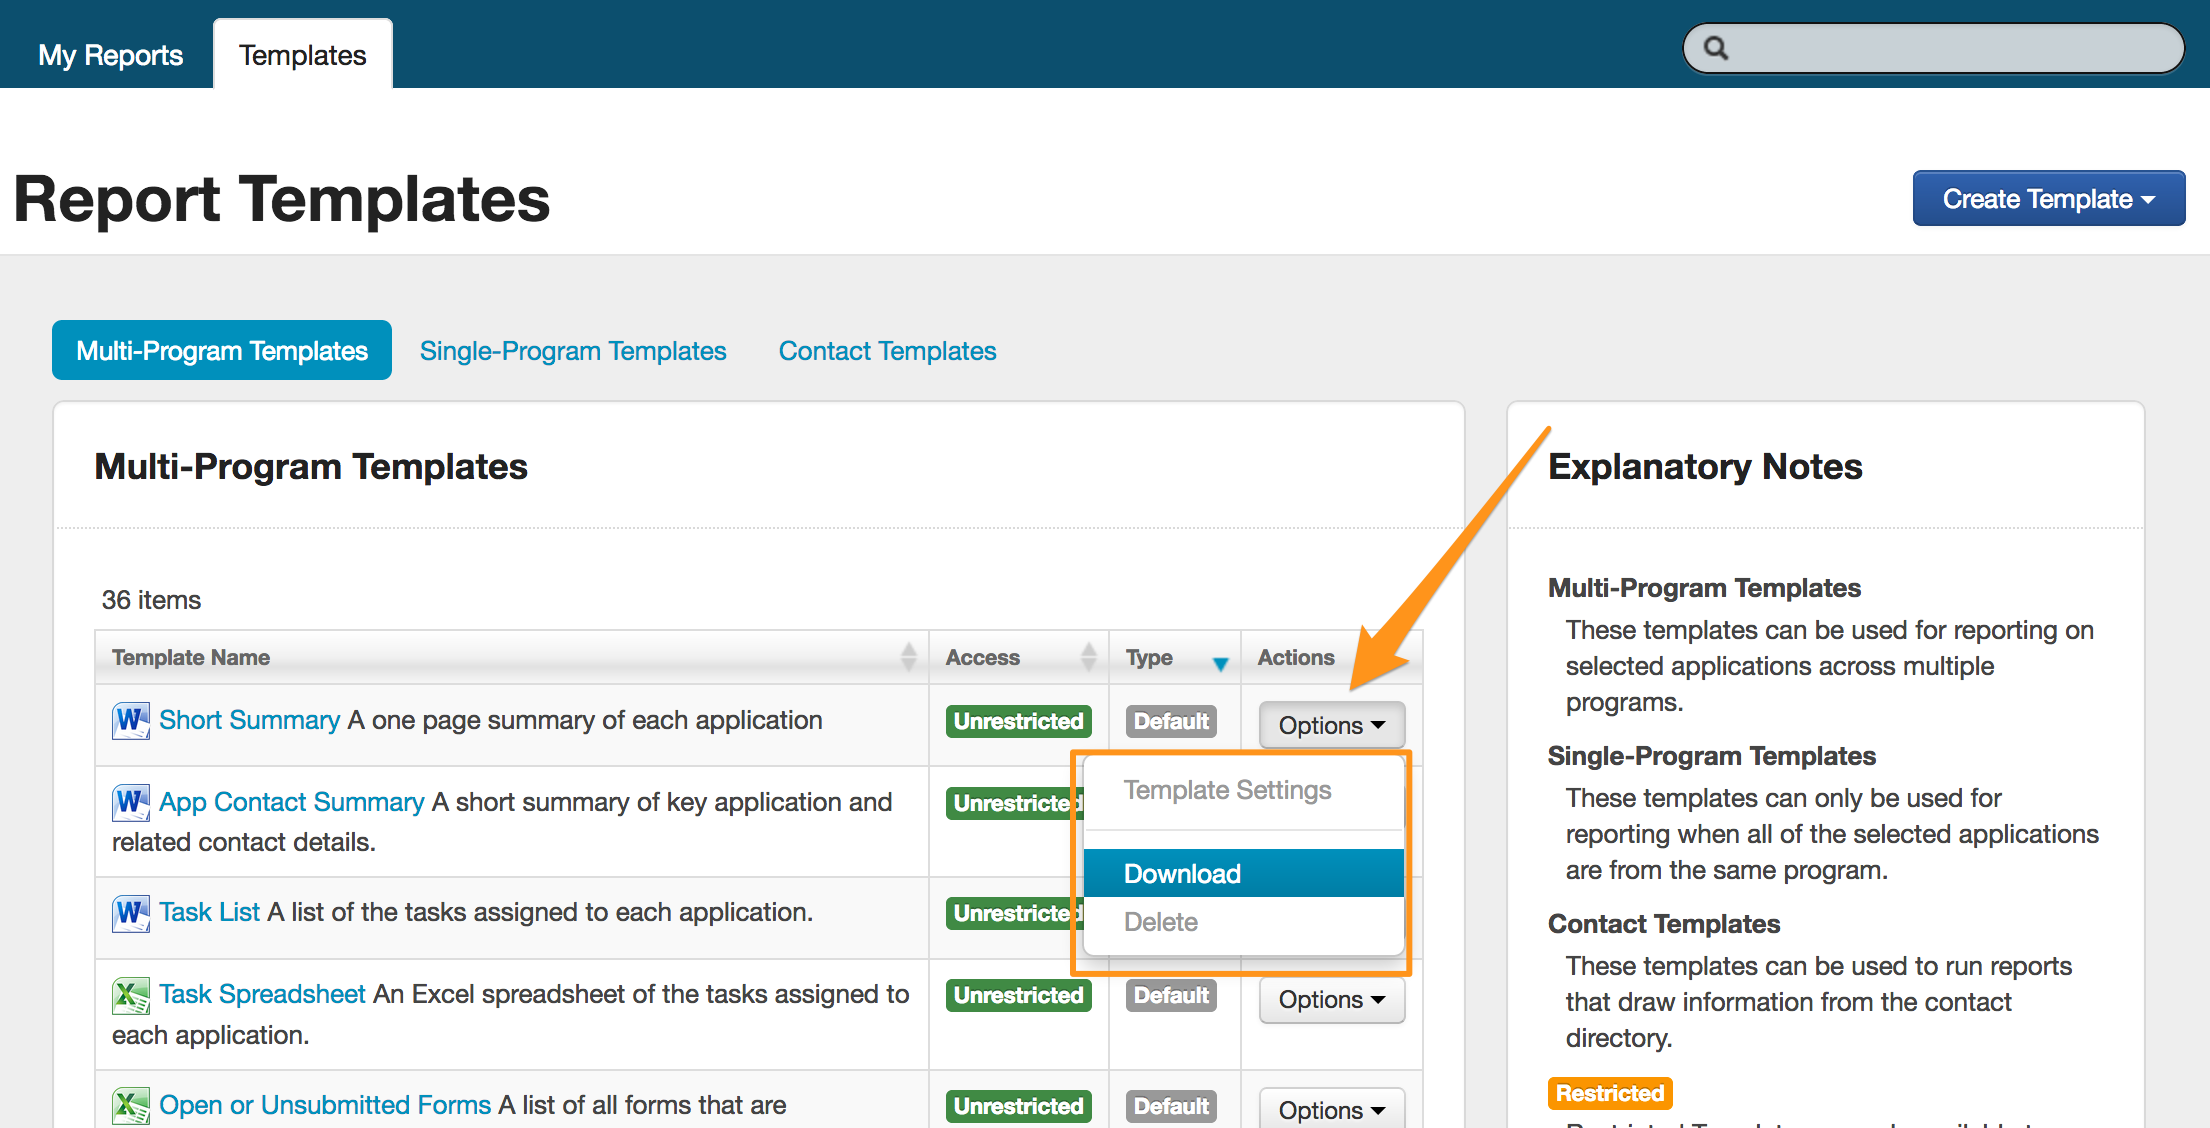This screenshot has height=1128, width=2210.
Task: Click Excel icon beside Open or Unsubmitted Forms
Action: tap(130, 1105)
